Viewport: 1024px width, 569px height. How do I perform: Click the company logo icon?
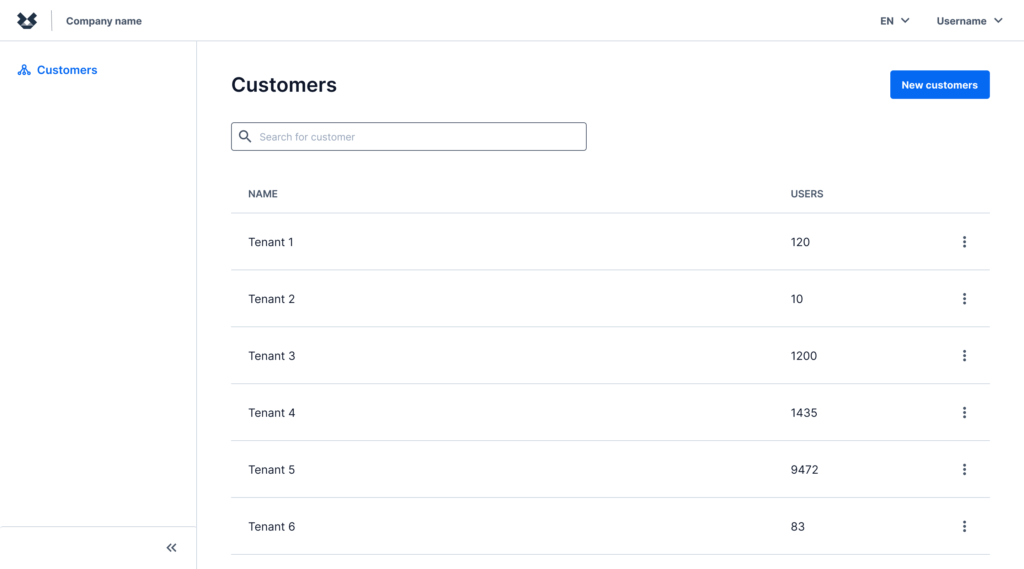coord(27,21)
